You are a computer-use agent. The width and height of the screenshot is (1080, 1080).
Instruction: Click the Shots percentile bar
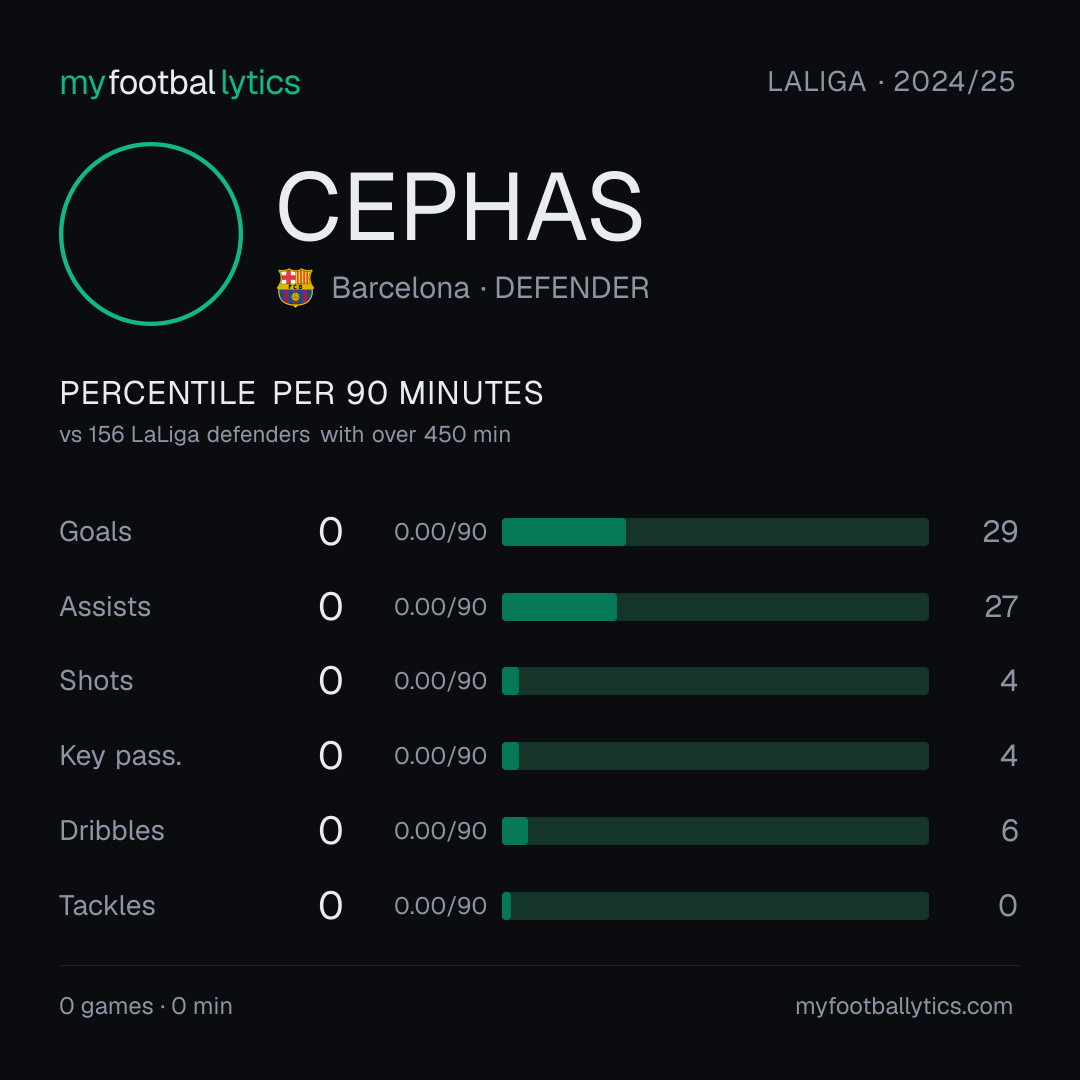coord(715,681)
